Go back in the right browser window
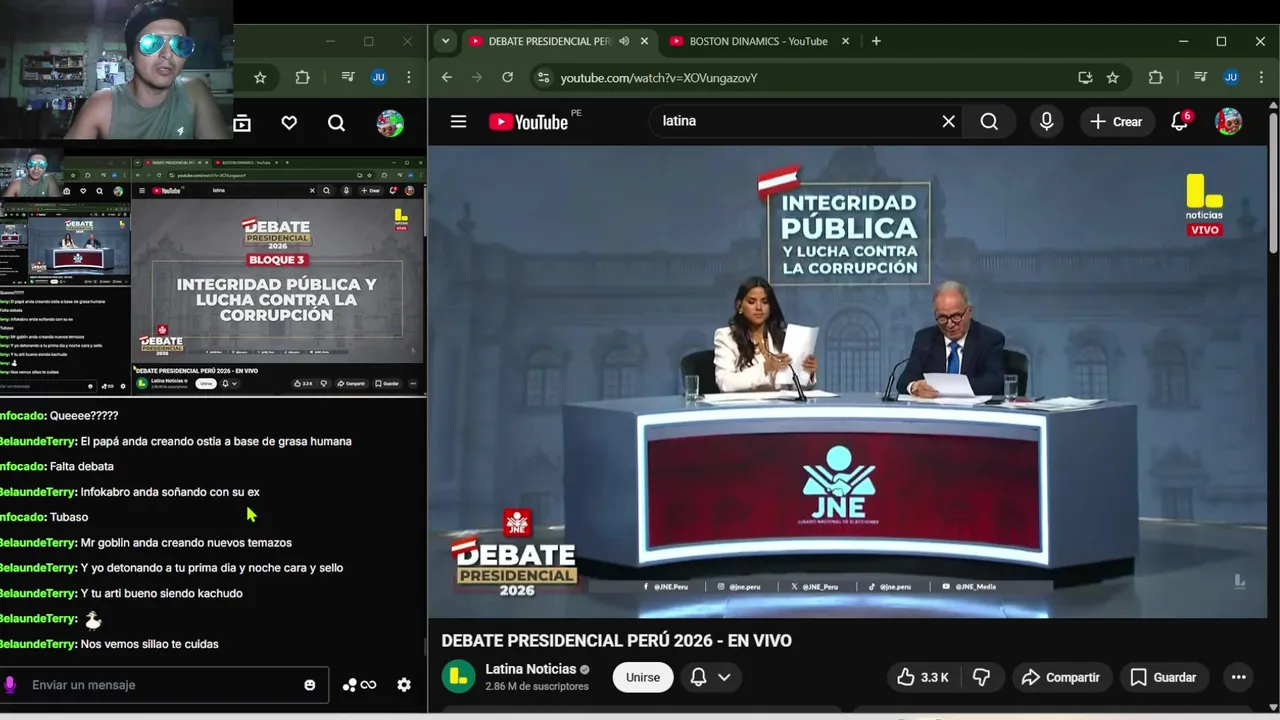The height and width of the screenshot is (720, 1280). 447,77
